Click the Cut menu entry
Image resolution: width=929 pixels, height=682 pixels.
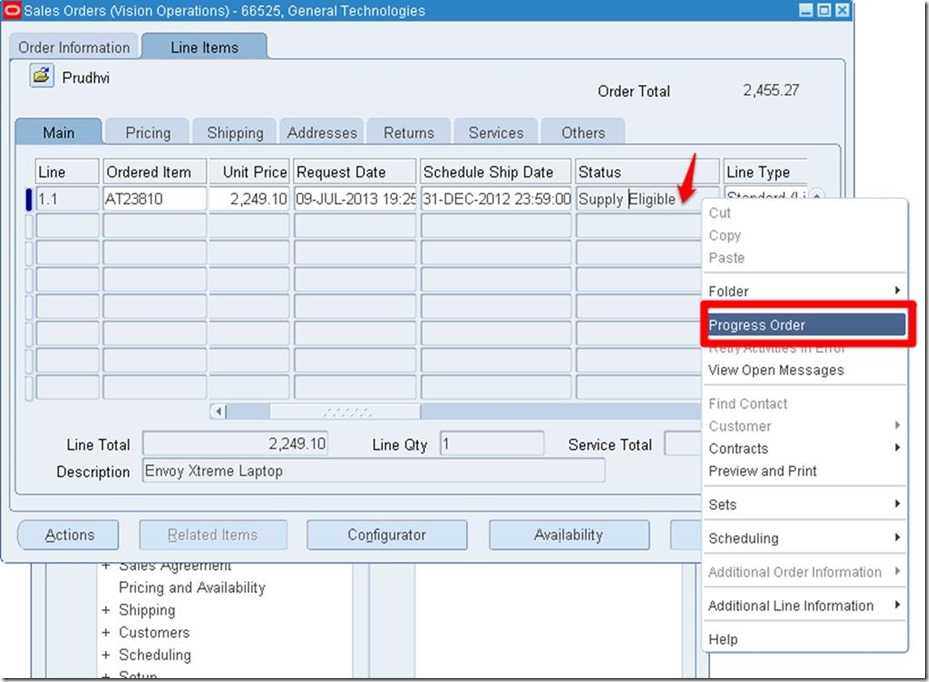coord(805,213)
